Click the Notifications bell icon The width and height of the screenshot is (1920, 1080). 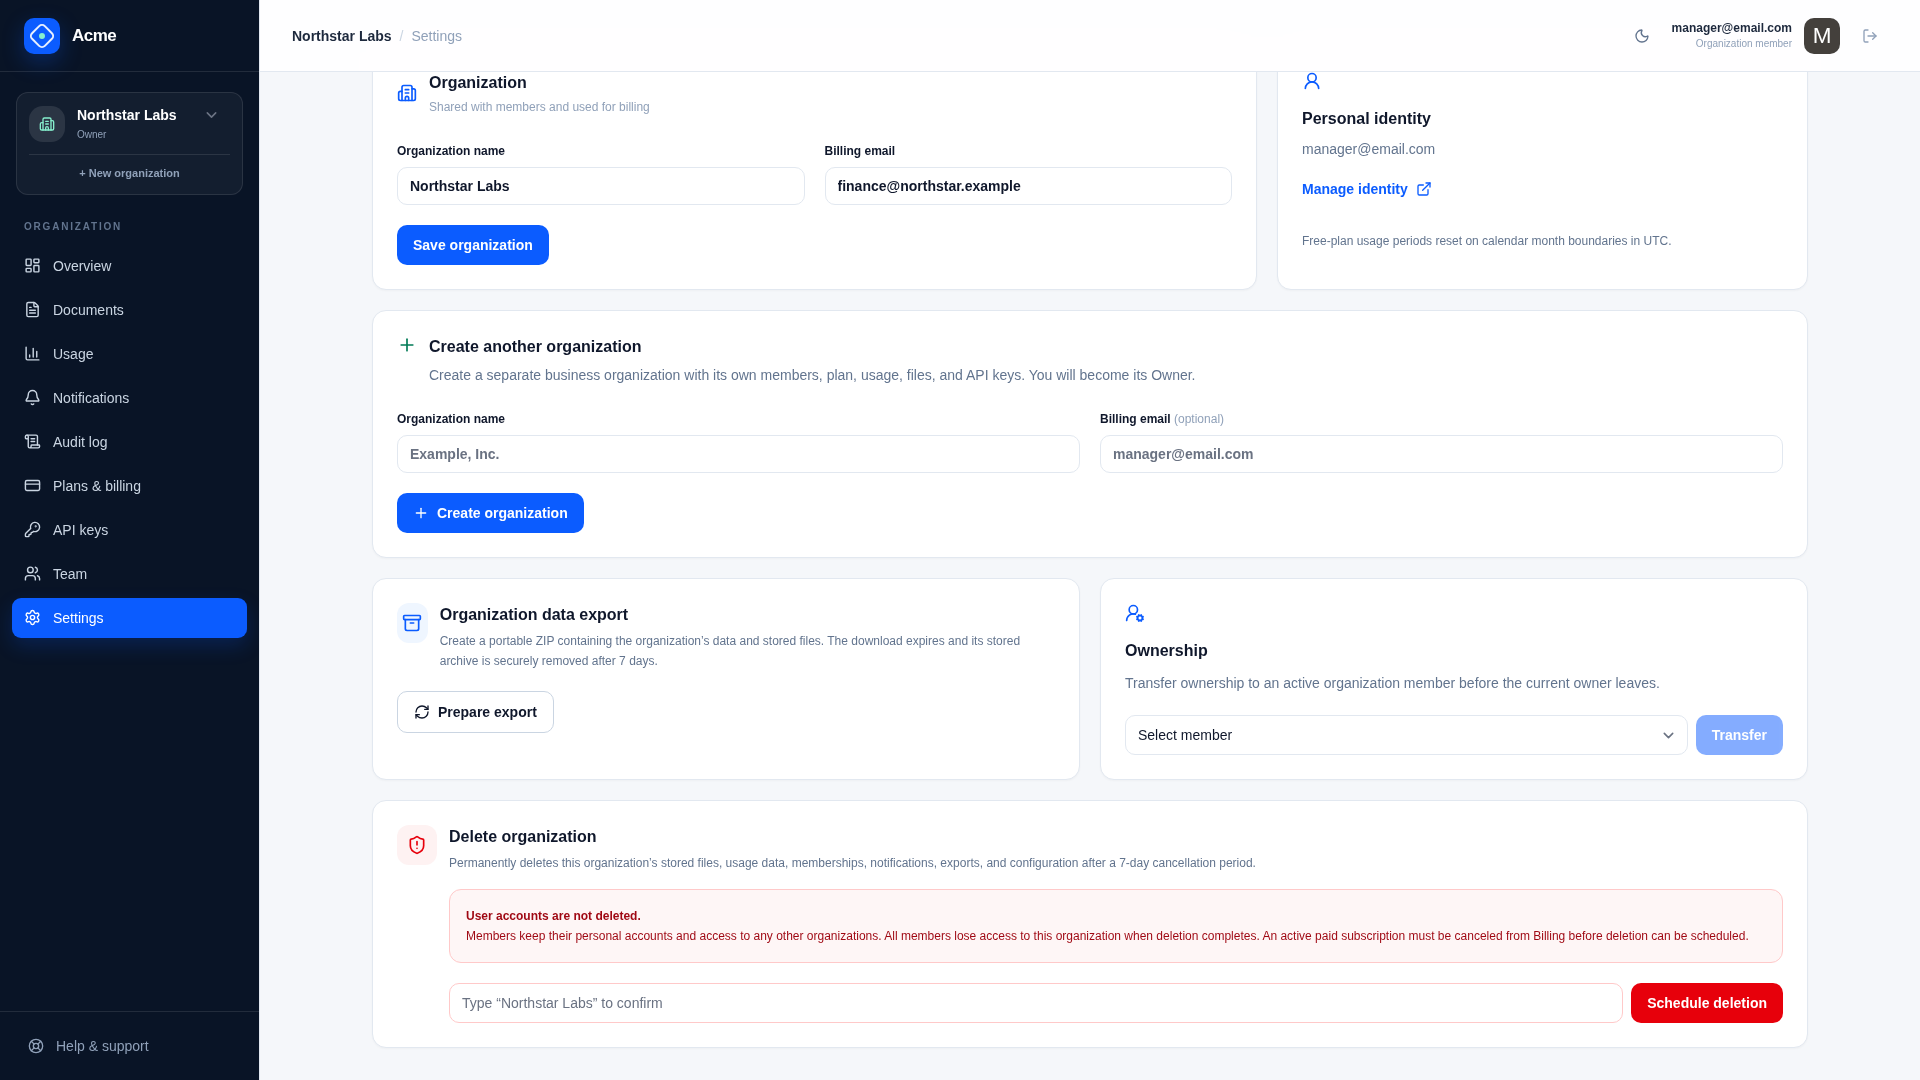(32, 398)
